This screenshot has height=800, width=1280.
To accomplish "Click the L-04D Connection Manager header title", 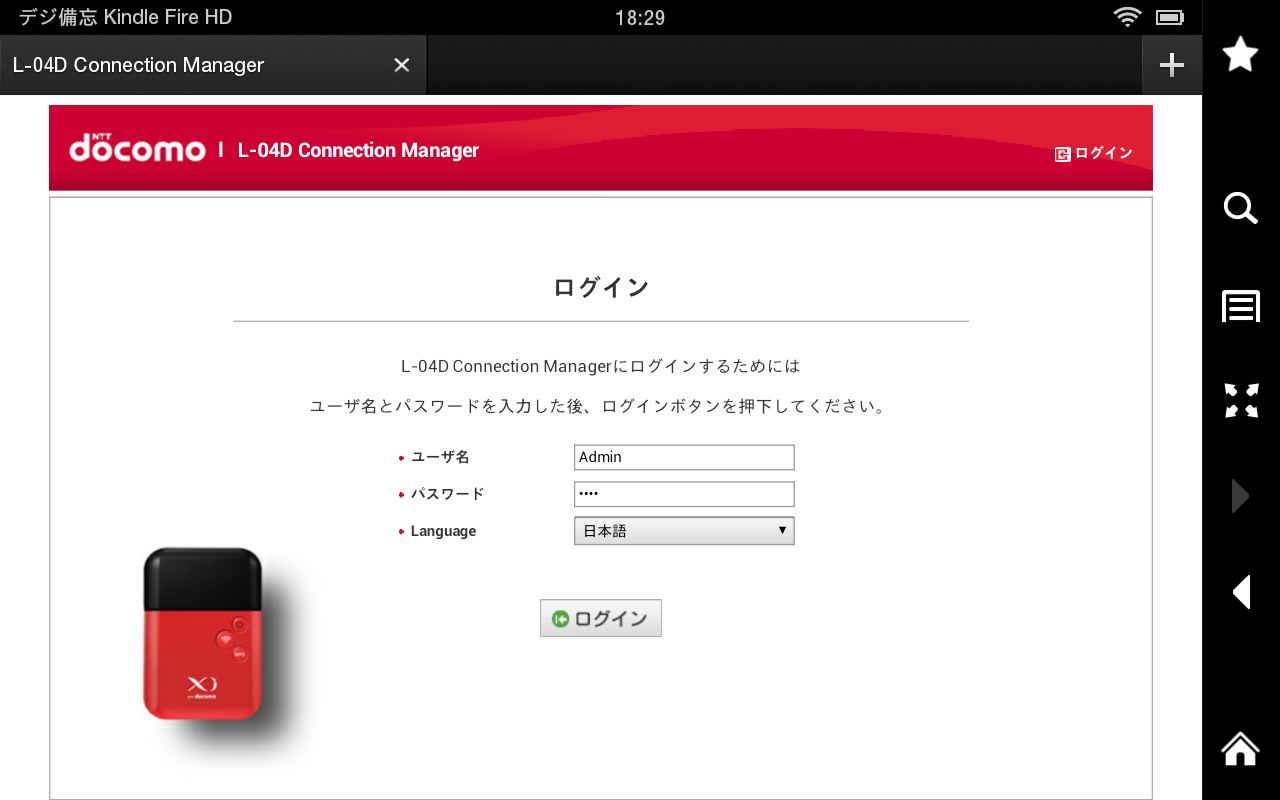I will (358, 150).
